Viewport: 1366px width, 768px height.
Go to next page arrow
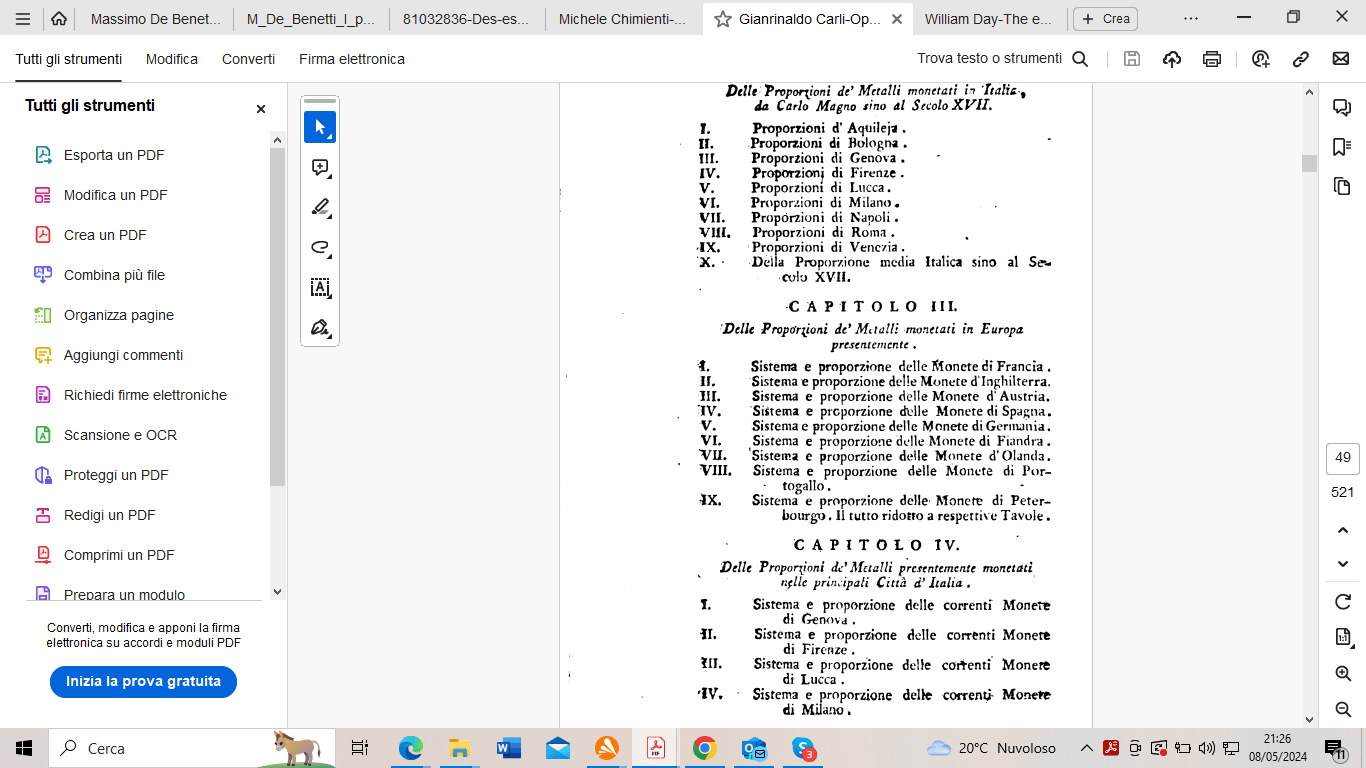pos(1343,564)
